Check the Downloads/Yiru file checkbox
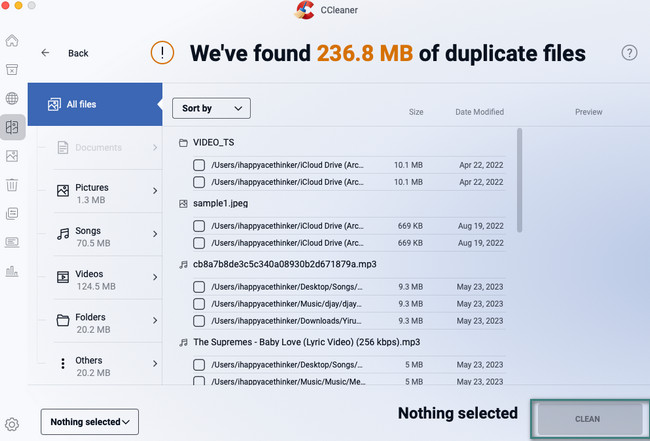 pos(199,321)
